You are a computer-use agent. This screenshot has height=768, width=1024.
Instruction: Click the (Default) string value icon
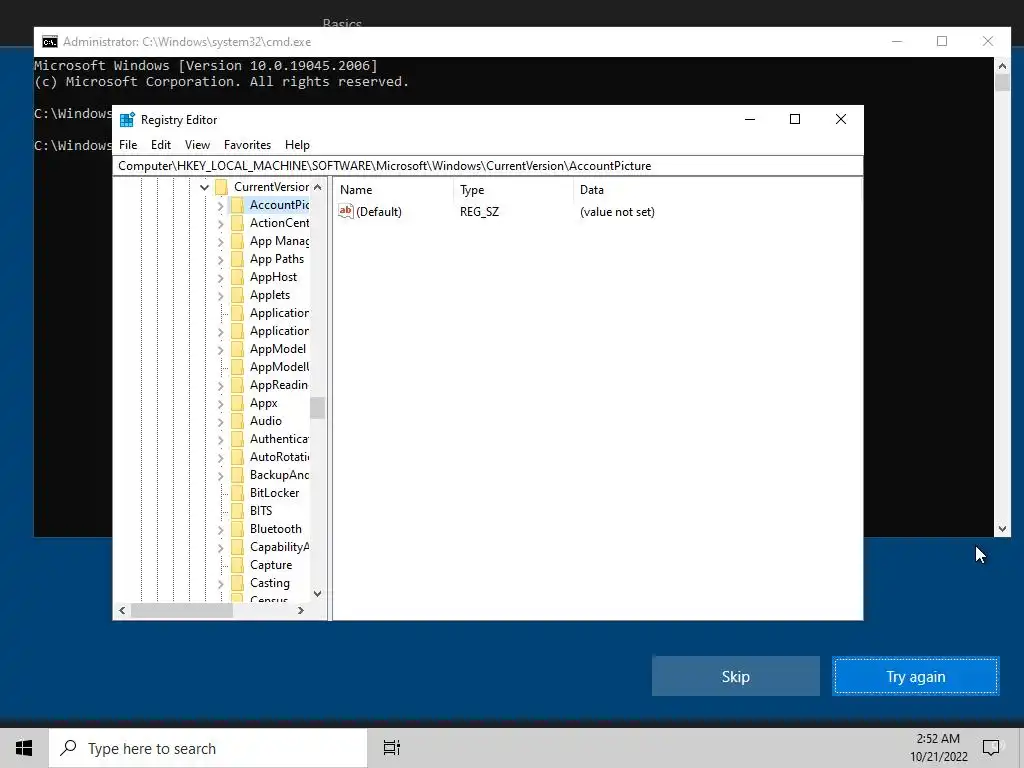[345, 211]
